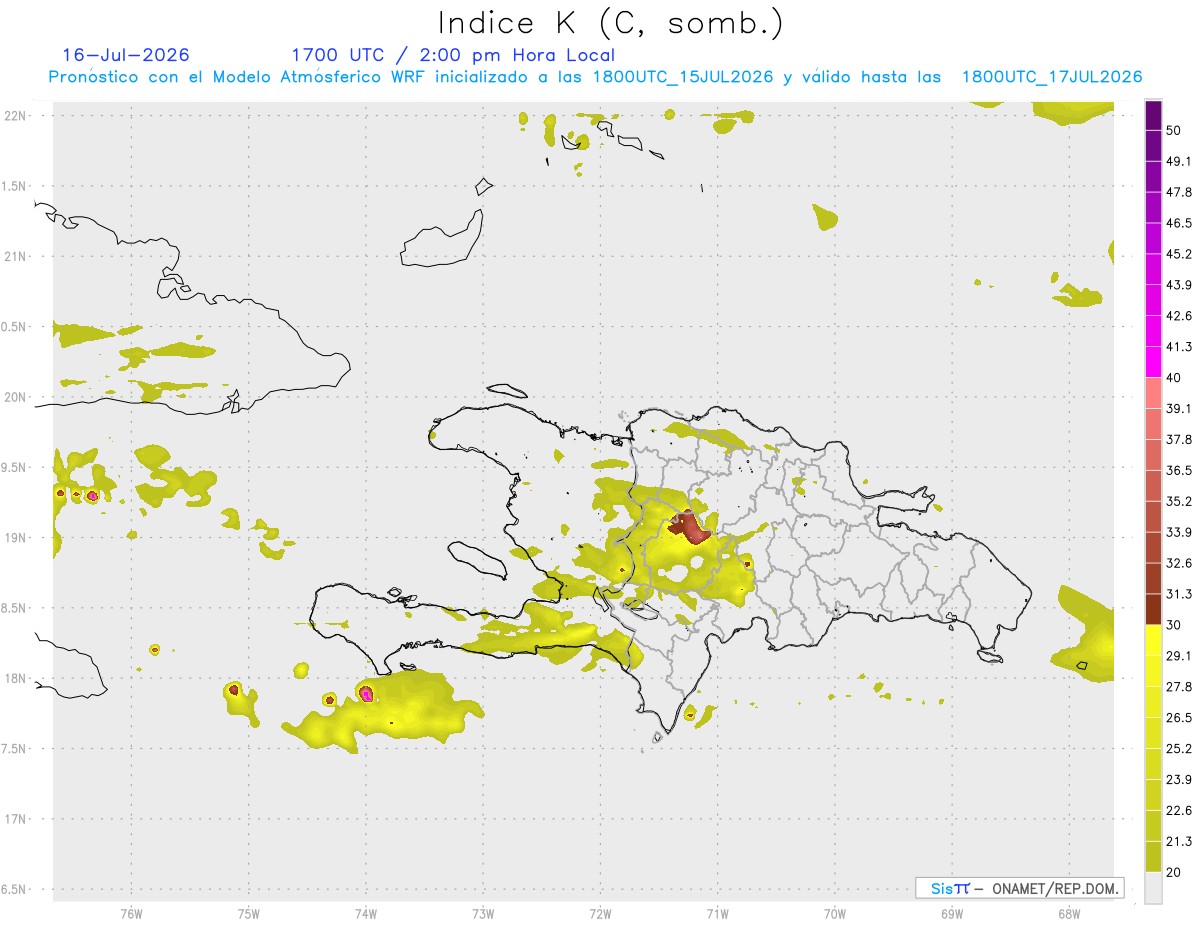Click the "SisTT - ONAMET/REP.DOM." credit label
Image resolution: width=1200 pixels, height=927 pixels.
click(1019, 888)
